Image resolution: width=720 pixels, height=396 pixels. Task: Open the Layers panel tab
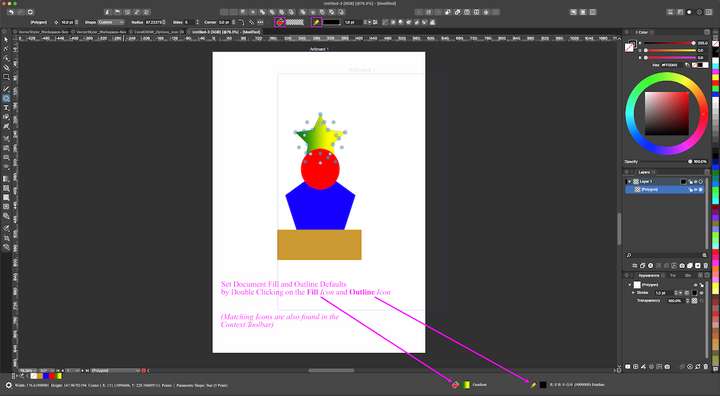[645, 172]
